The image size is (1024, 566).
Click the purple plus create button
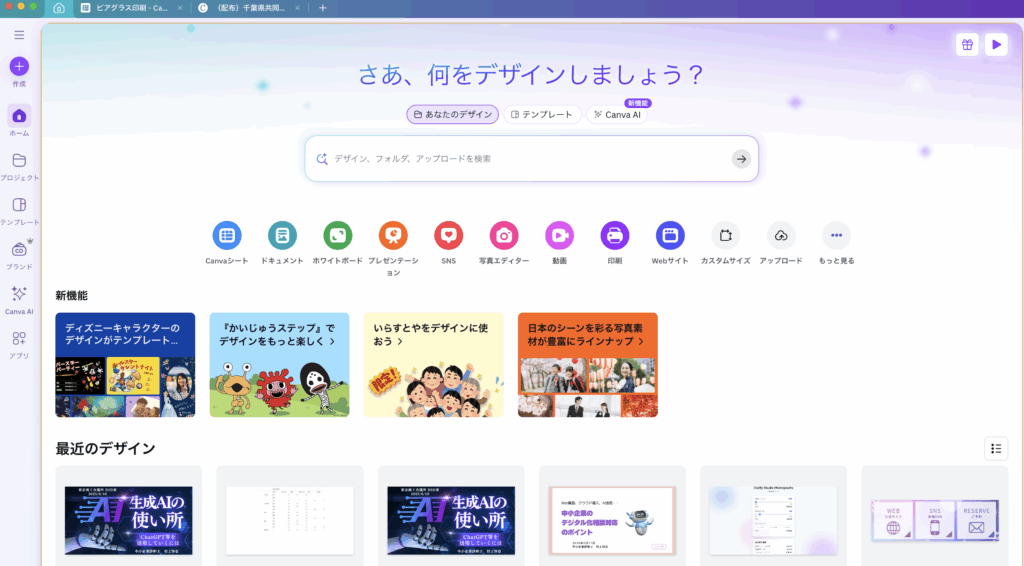tap(19, 66)
